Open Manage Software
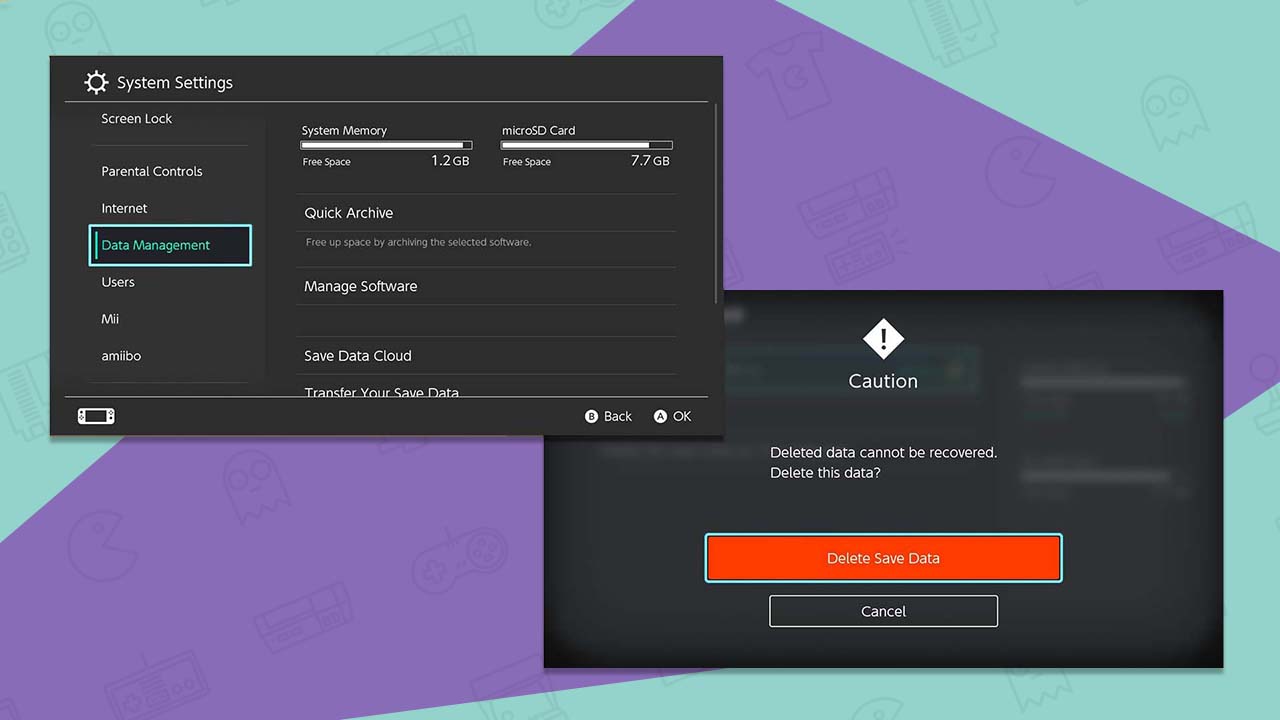1280x720 pixels. point(361,286)
